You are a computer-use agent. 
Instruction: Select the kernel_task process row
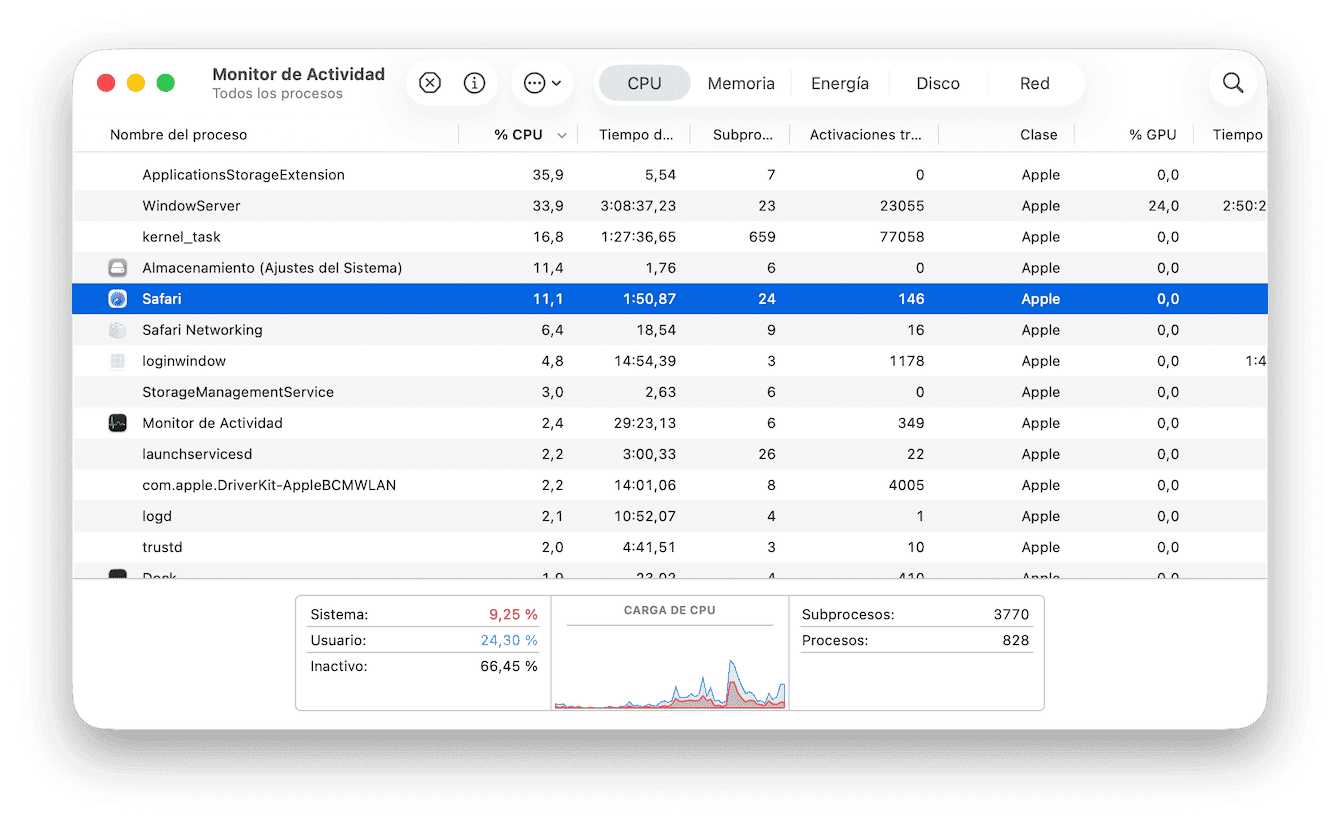670,236
